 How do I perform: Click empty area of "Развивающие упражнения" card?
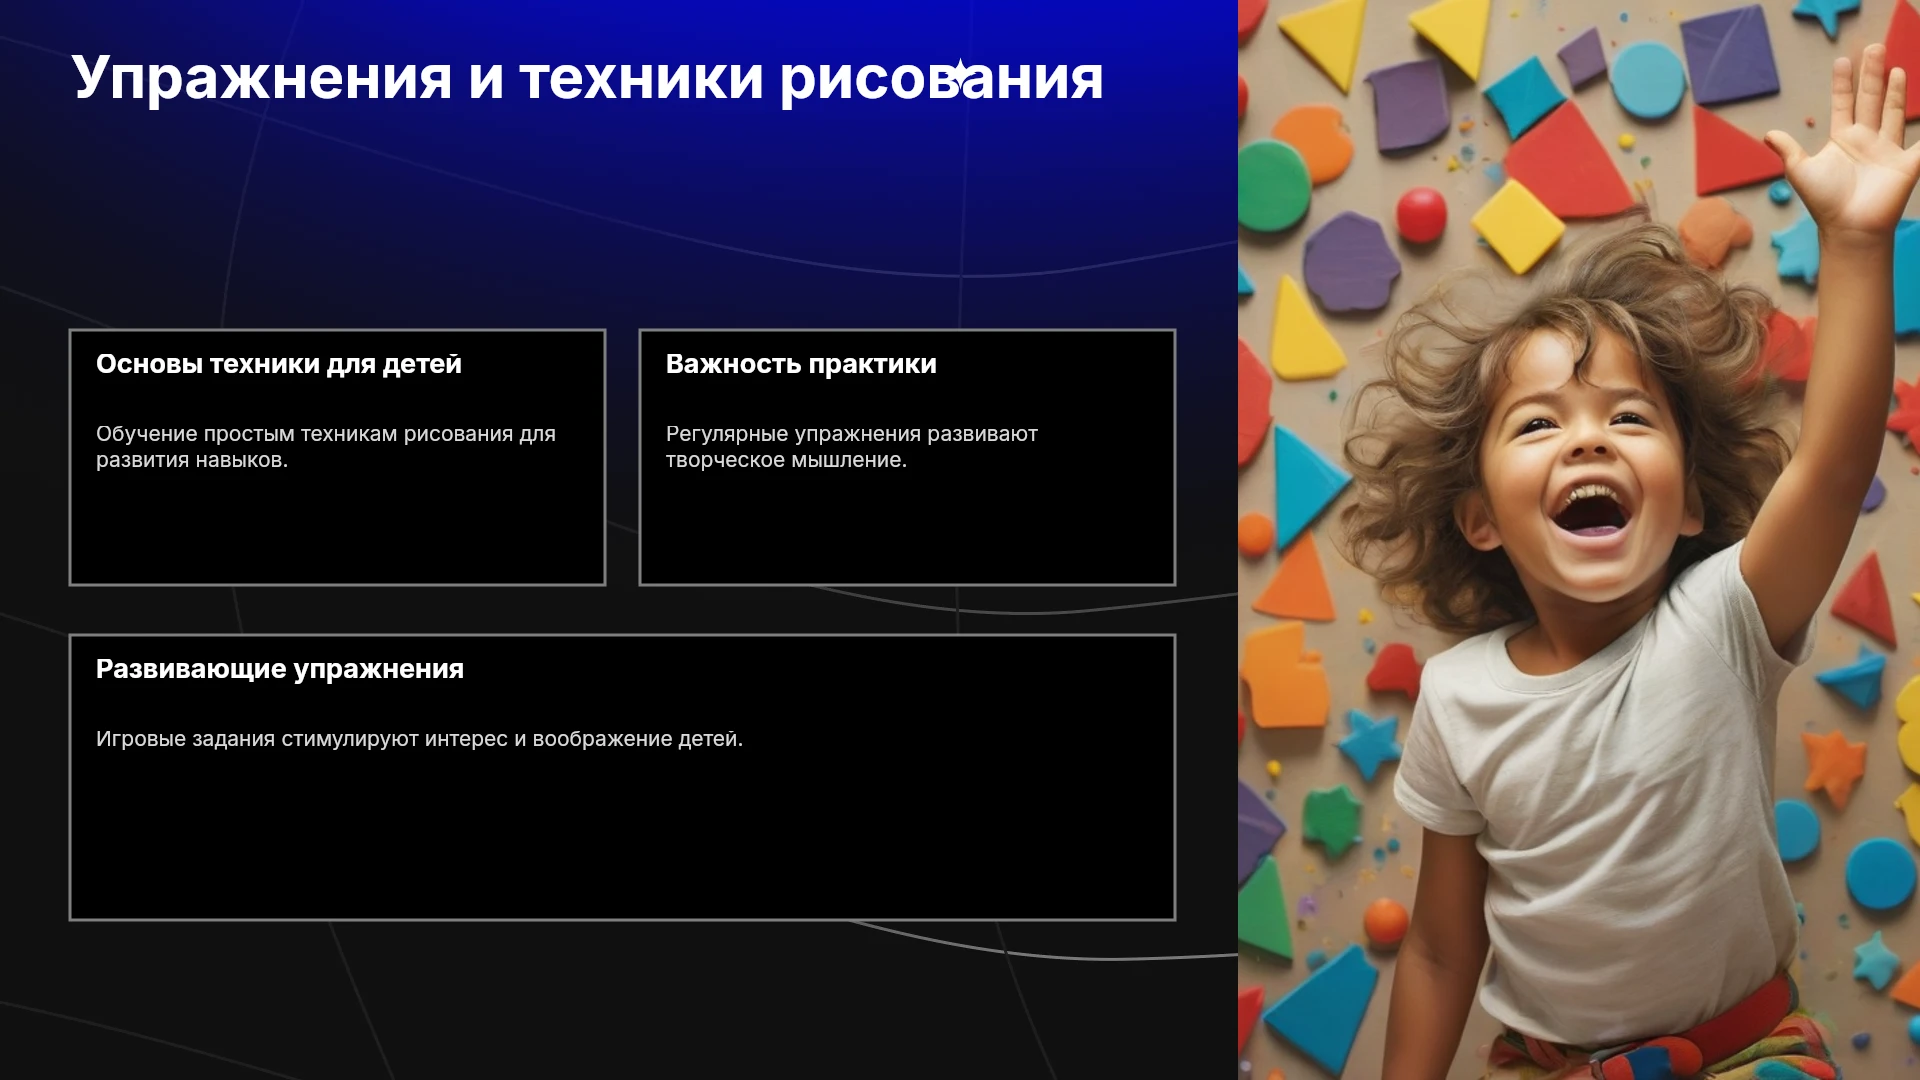(x=622, y=840)
